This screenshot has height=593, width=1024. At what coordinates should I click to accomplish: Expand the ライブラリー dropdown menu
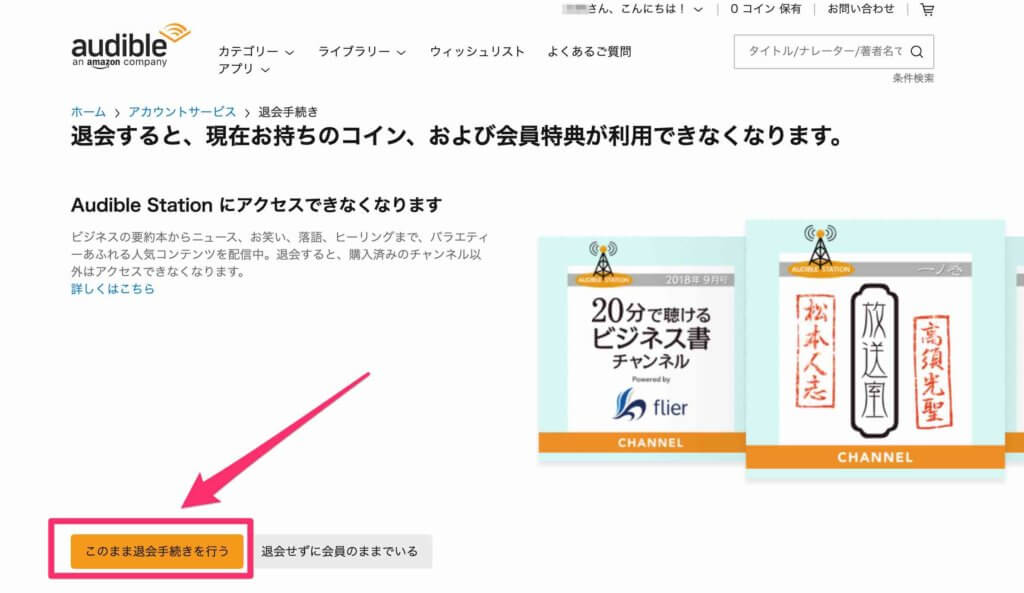point(362,52)
